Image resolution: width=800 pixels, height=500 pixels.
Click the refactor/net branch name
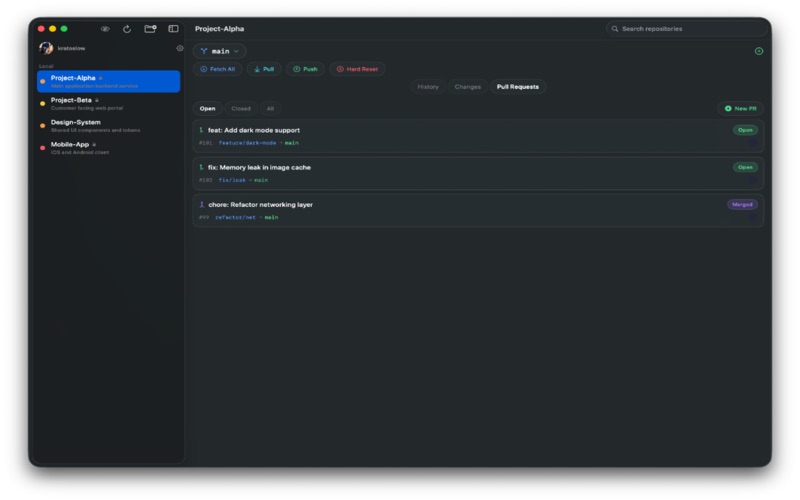[235, 217]
